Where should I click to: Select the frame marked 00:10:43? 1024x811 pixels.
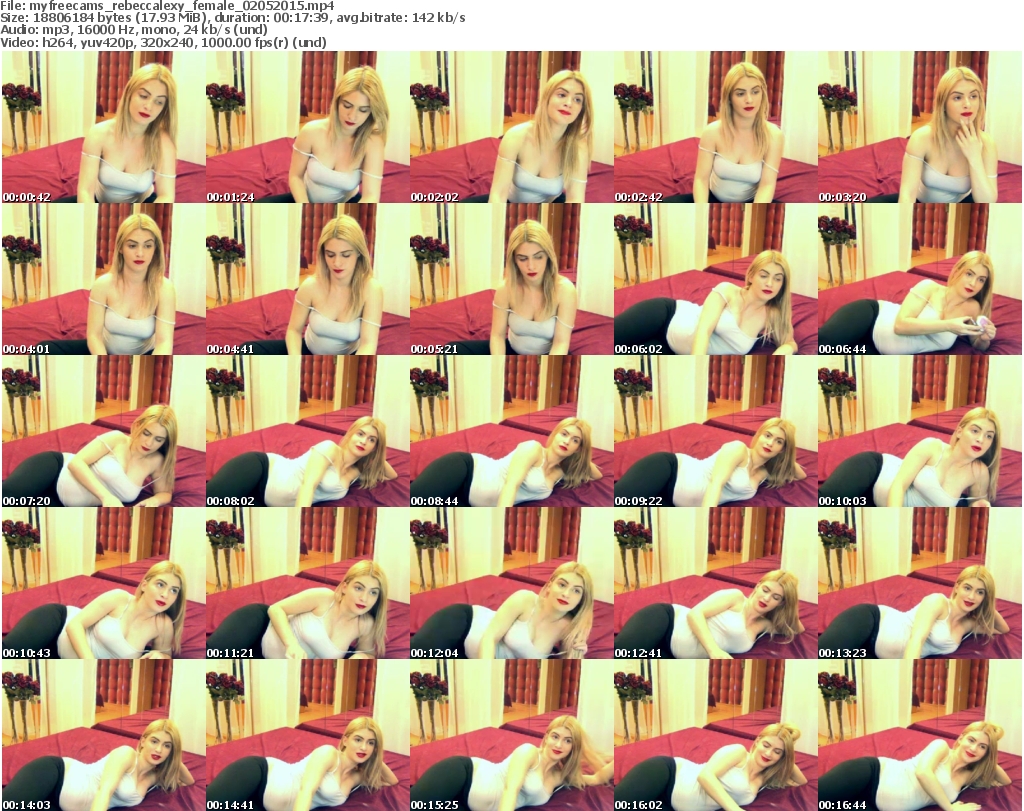104,583
